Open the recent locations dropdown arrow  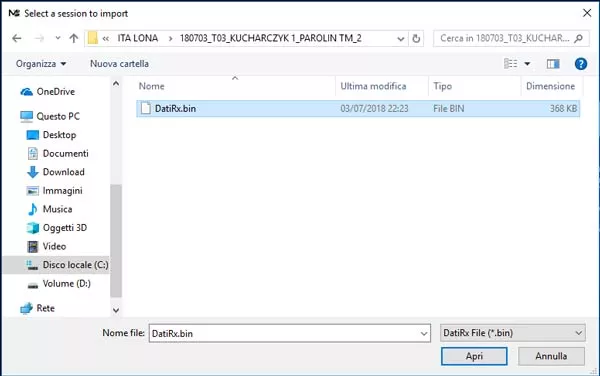pyautogui.click(x=58, y=38)
